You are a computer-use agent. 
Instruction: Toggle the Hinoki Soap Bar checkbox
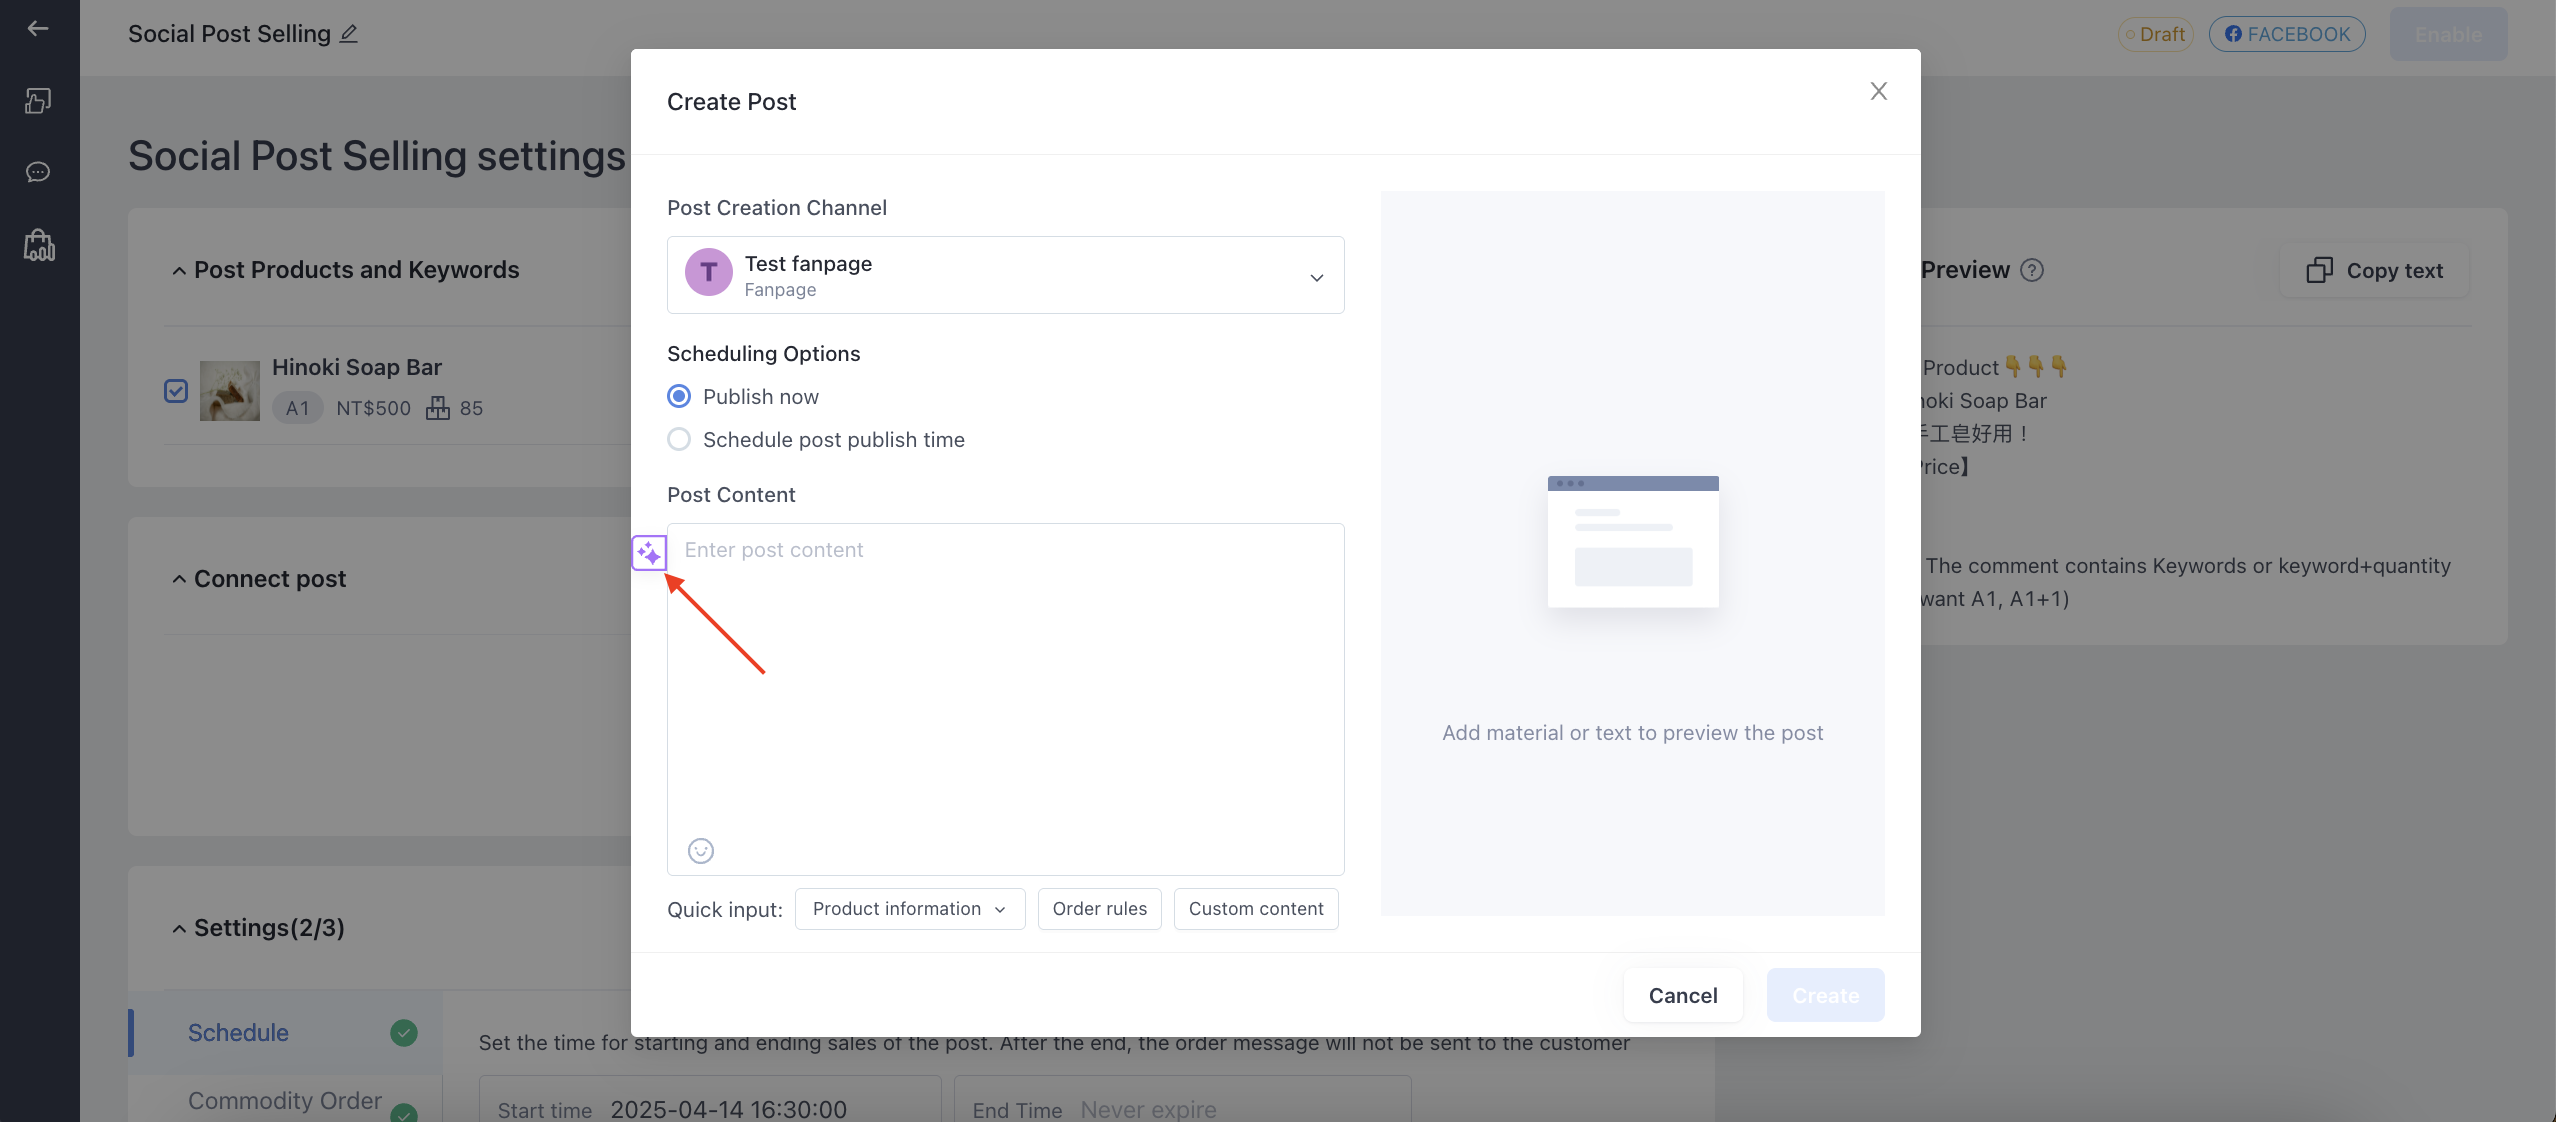coord(176,390)
